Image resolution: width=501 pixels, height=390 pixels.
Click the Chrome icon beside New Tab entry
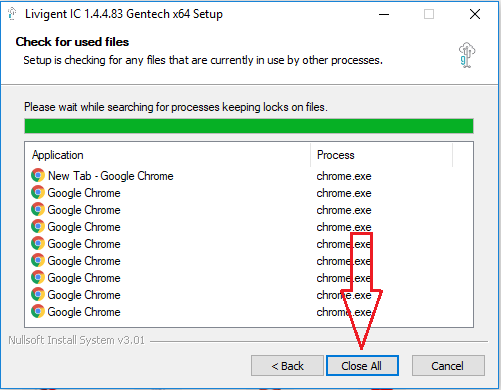coord(38,175)
